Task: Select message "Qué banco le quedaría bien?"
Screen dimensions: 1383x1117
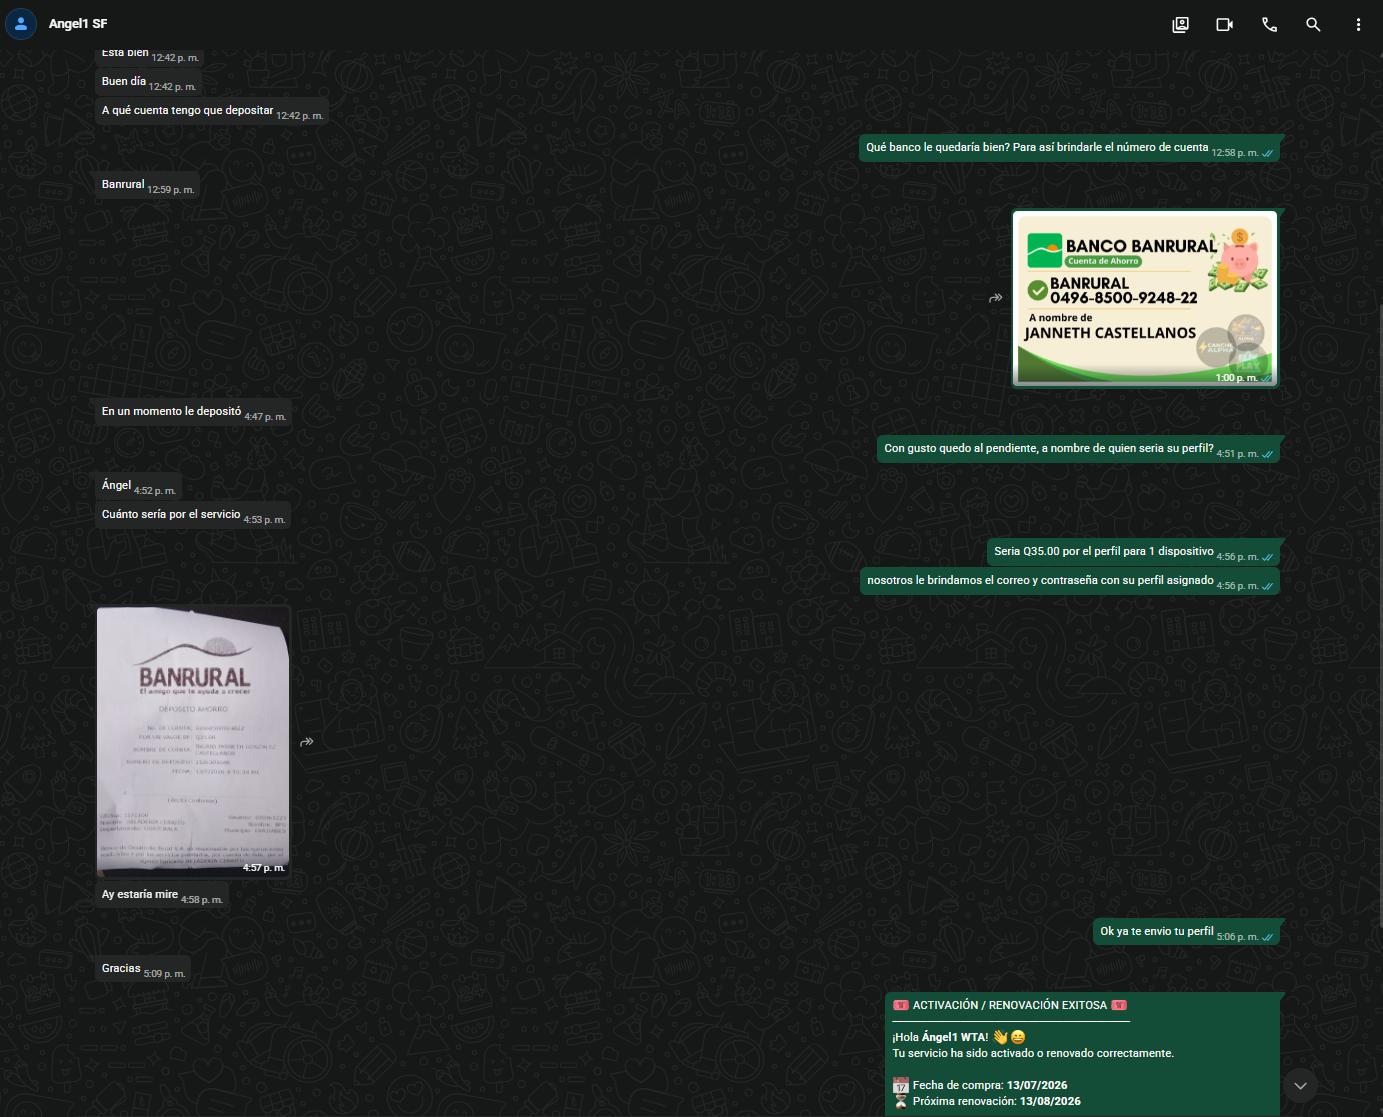Action: tap(1069, 148)
